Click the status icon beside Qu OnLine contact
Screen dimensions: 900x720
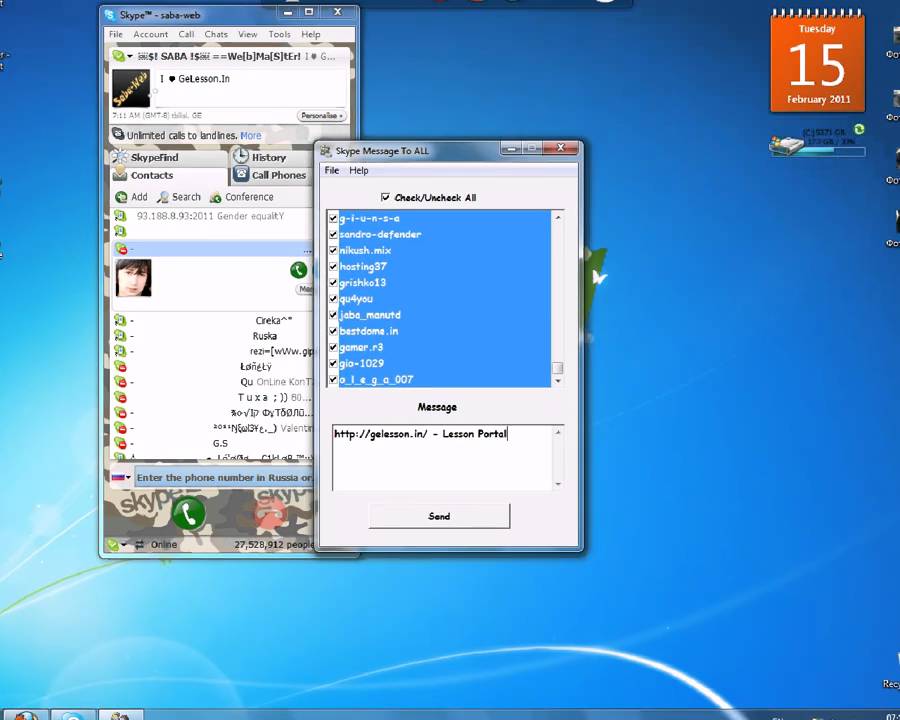(120, 382)
